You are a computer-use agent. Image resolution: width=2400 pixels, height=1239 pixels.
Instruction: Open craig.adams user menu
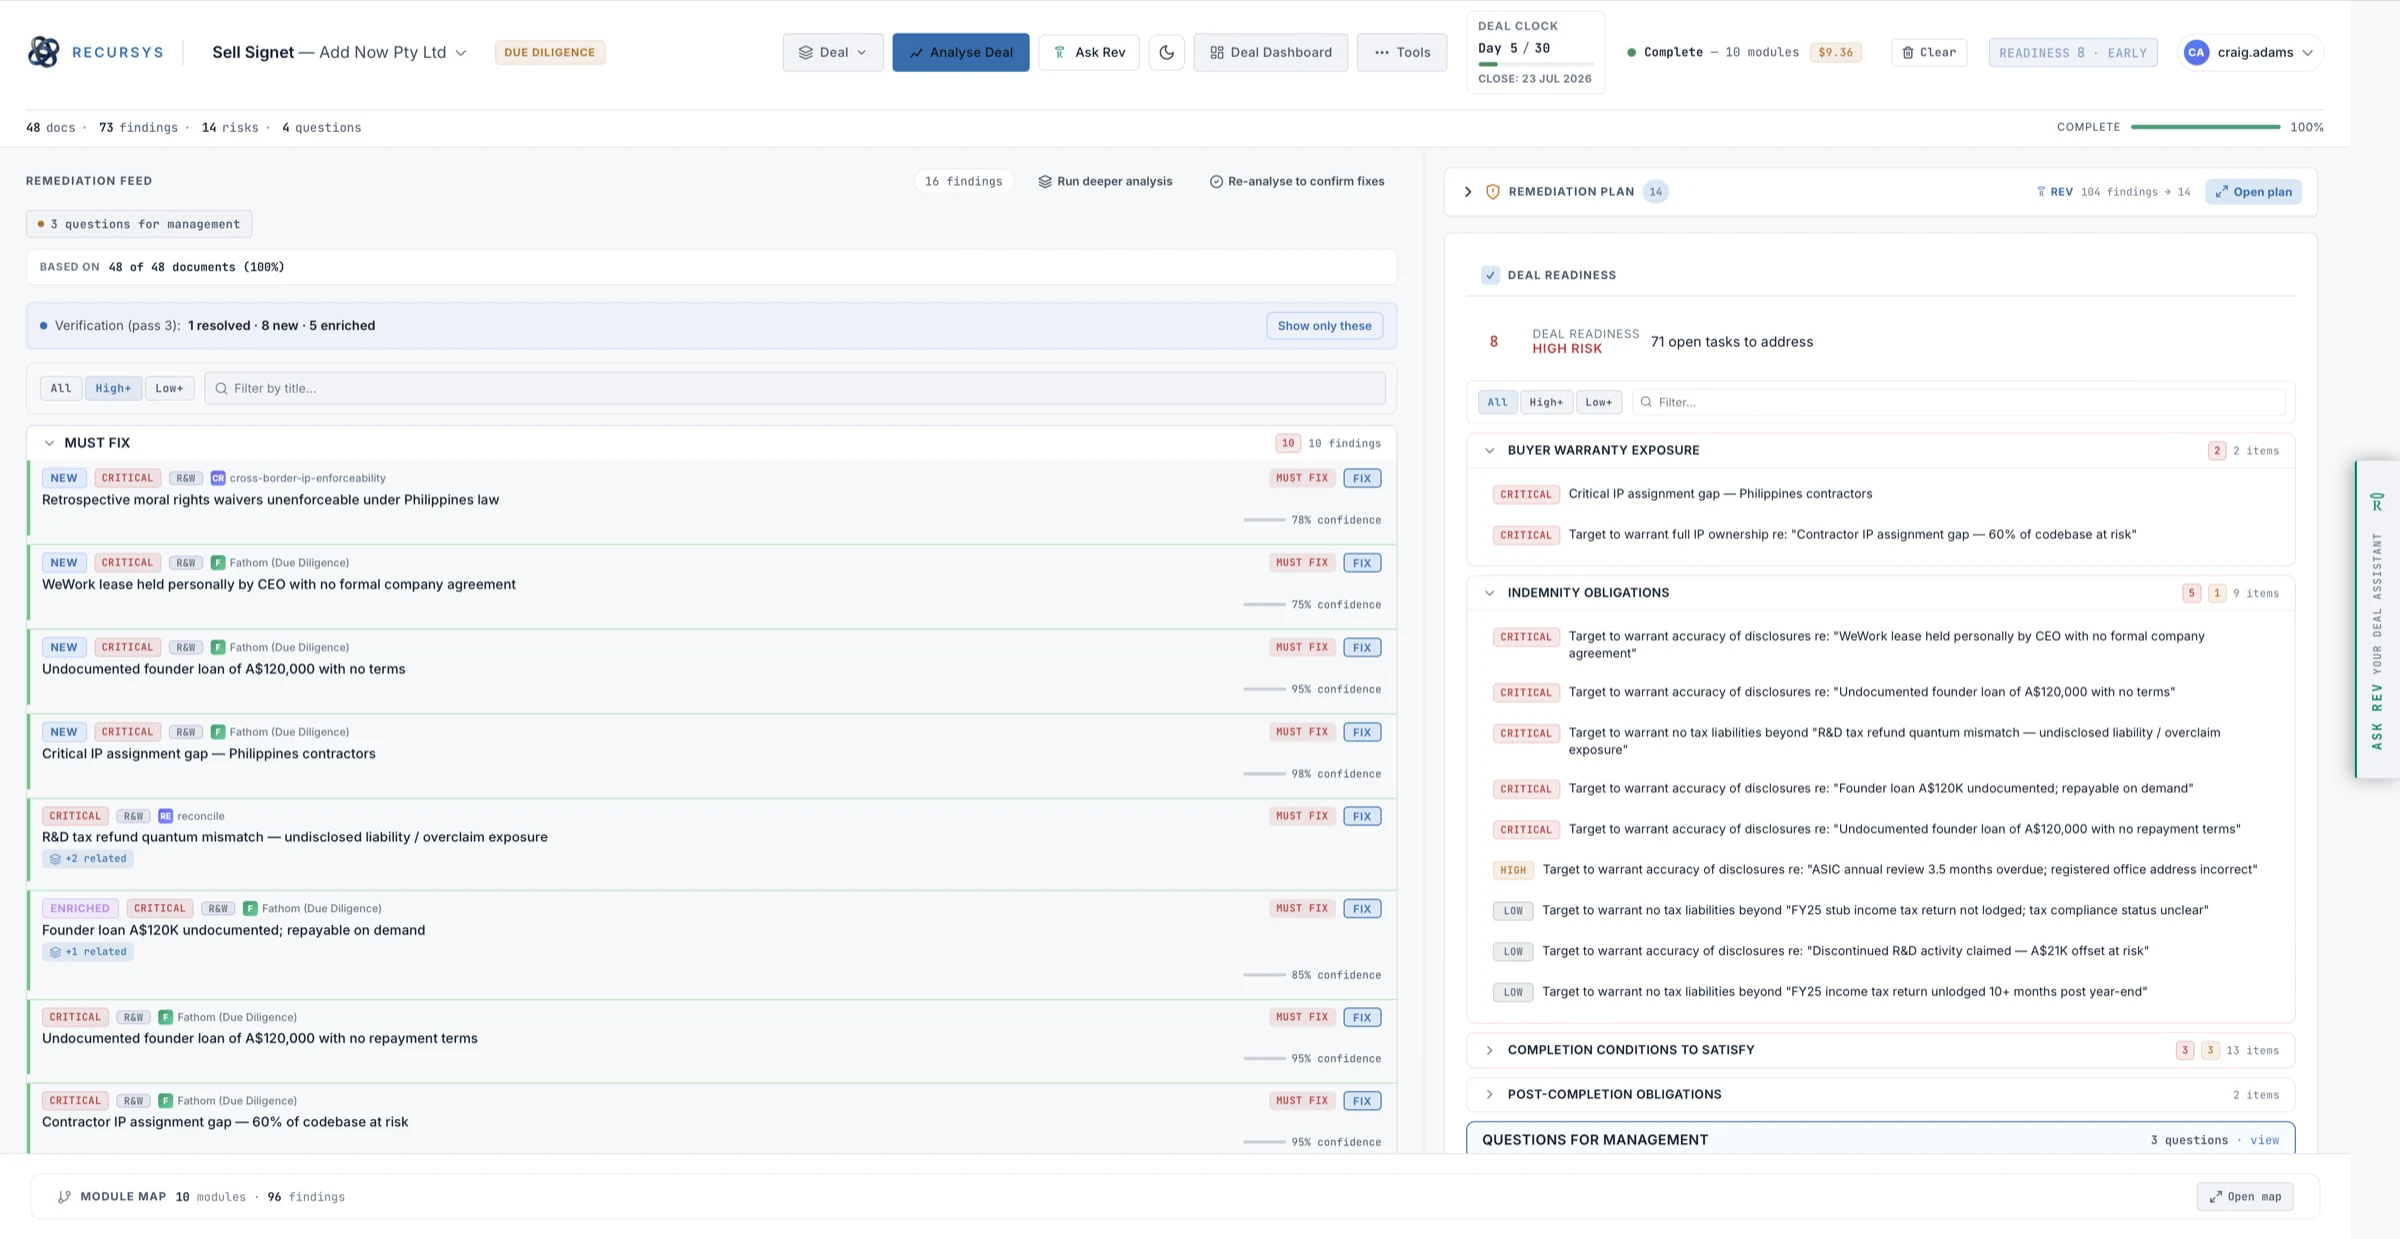point(2250,52)
